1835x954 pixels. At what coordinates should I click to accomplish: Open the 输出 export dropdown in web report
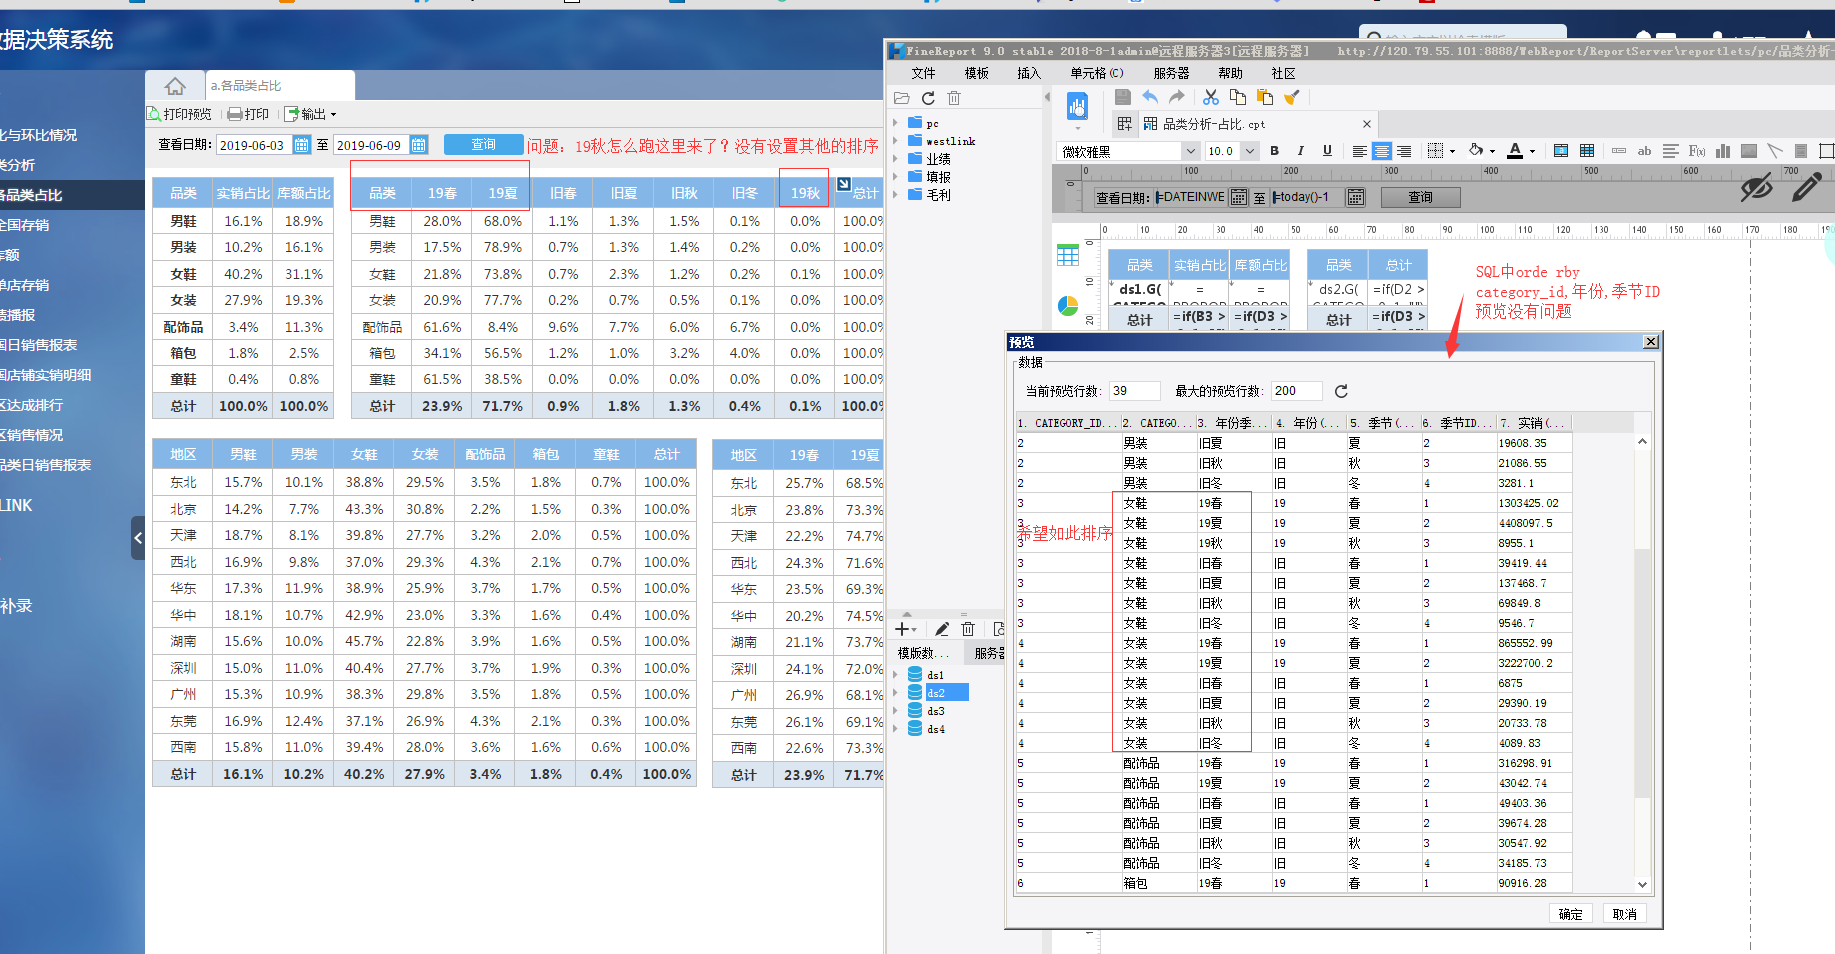point(311,114)
